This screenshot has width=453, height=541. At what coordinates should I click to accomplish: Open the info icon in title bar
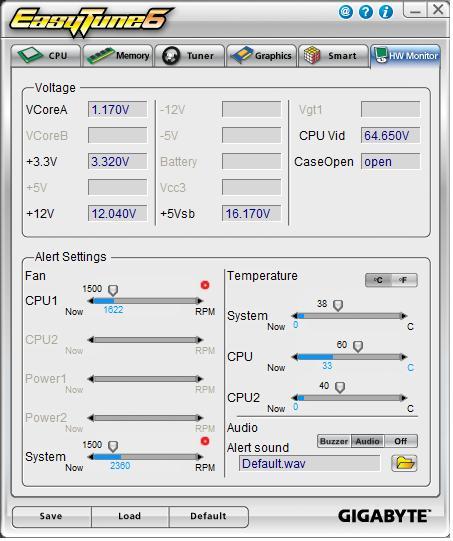386,12
